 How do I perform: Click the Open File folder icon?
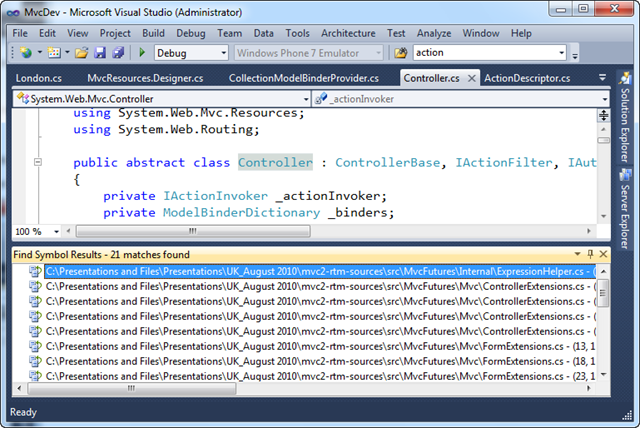[81, 53]
